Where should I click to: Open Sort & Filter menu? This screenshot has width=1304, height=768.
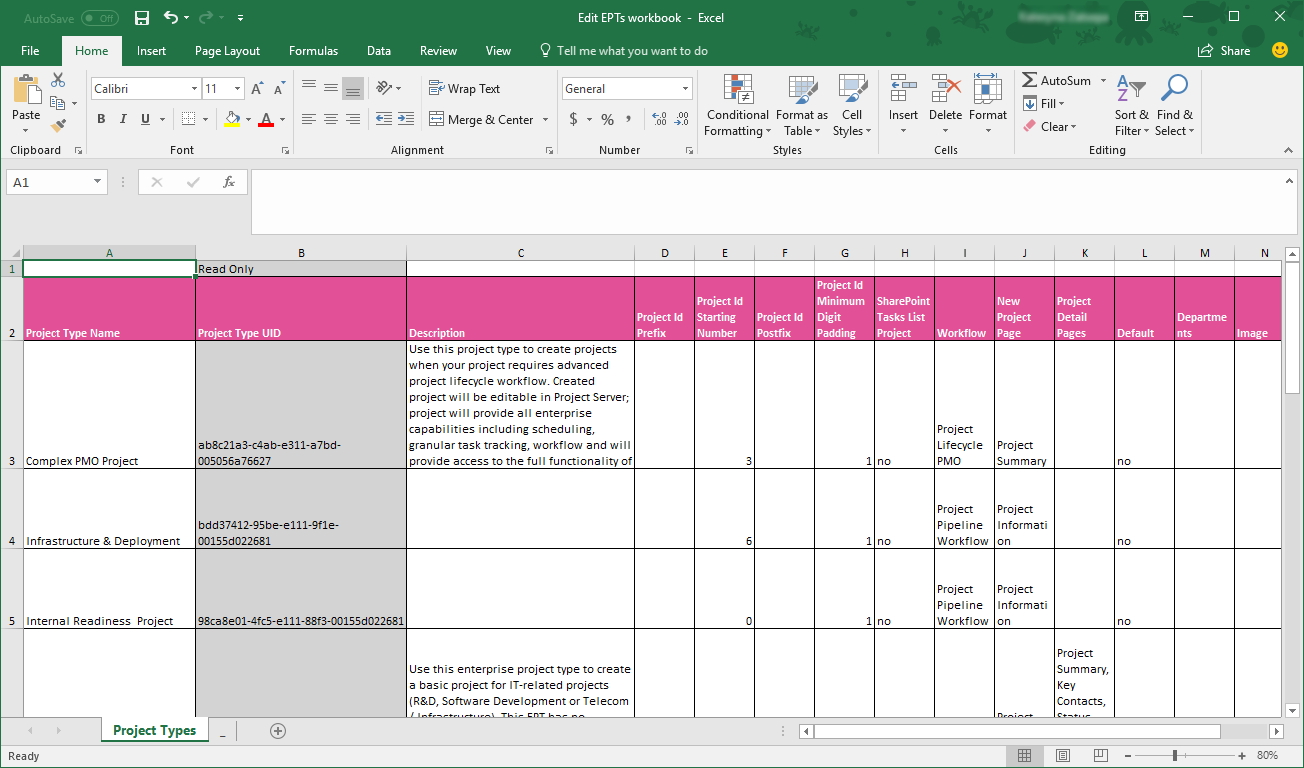(1132, 105)
